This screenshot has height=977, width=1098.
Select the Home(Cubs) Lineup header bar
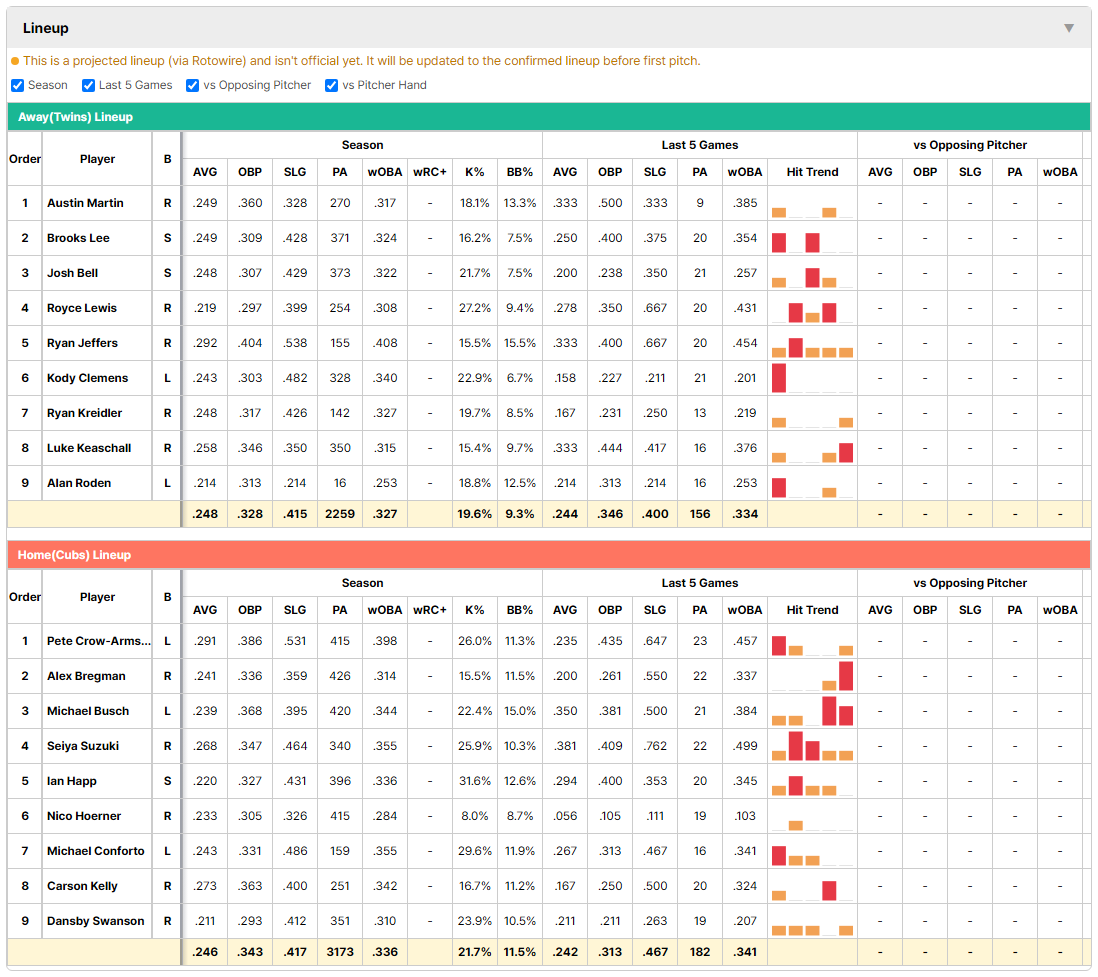[549, 555]
